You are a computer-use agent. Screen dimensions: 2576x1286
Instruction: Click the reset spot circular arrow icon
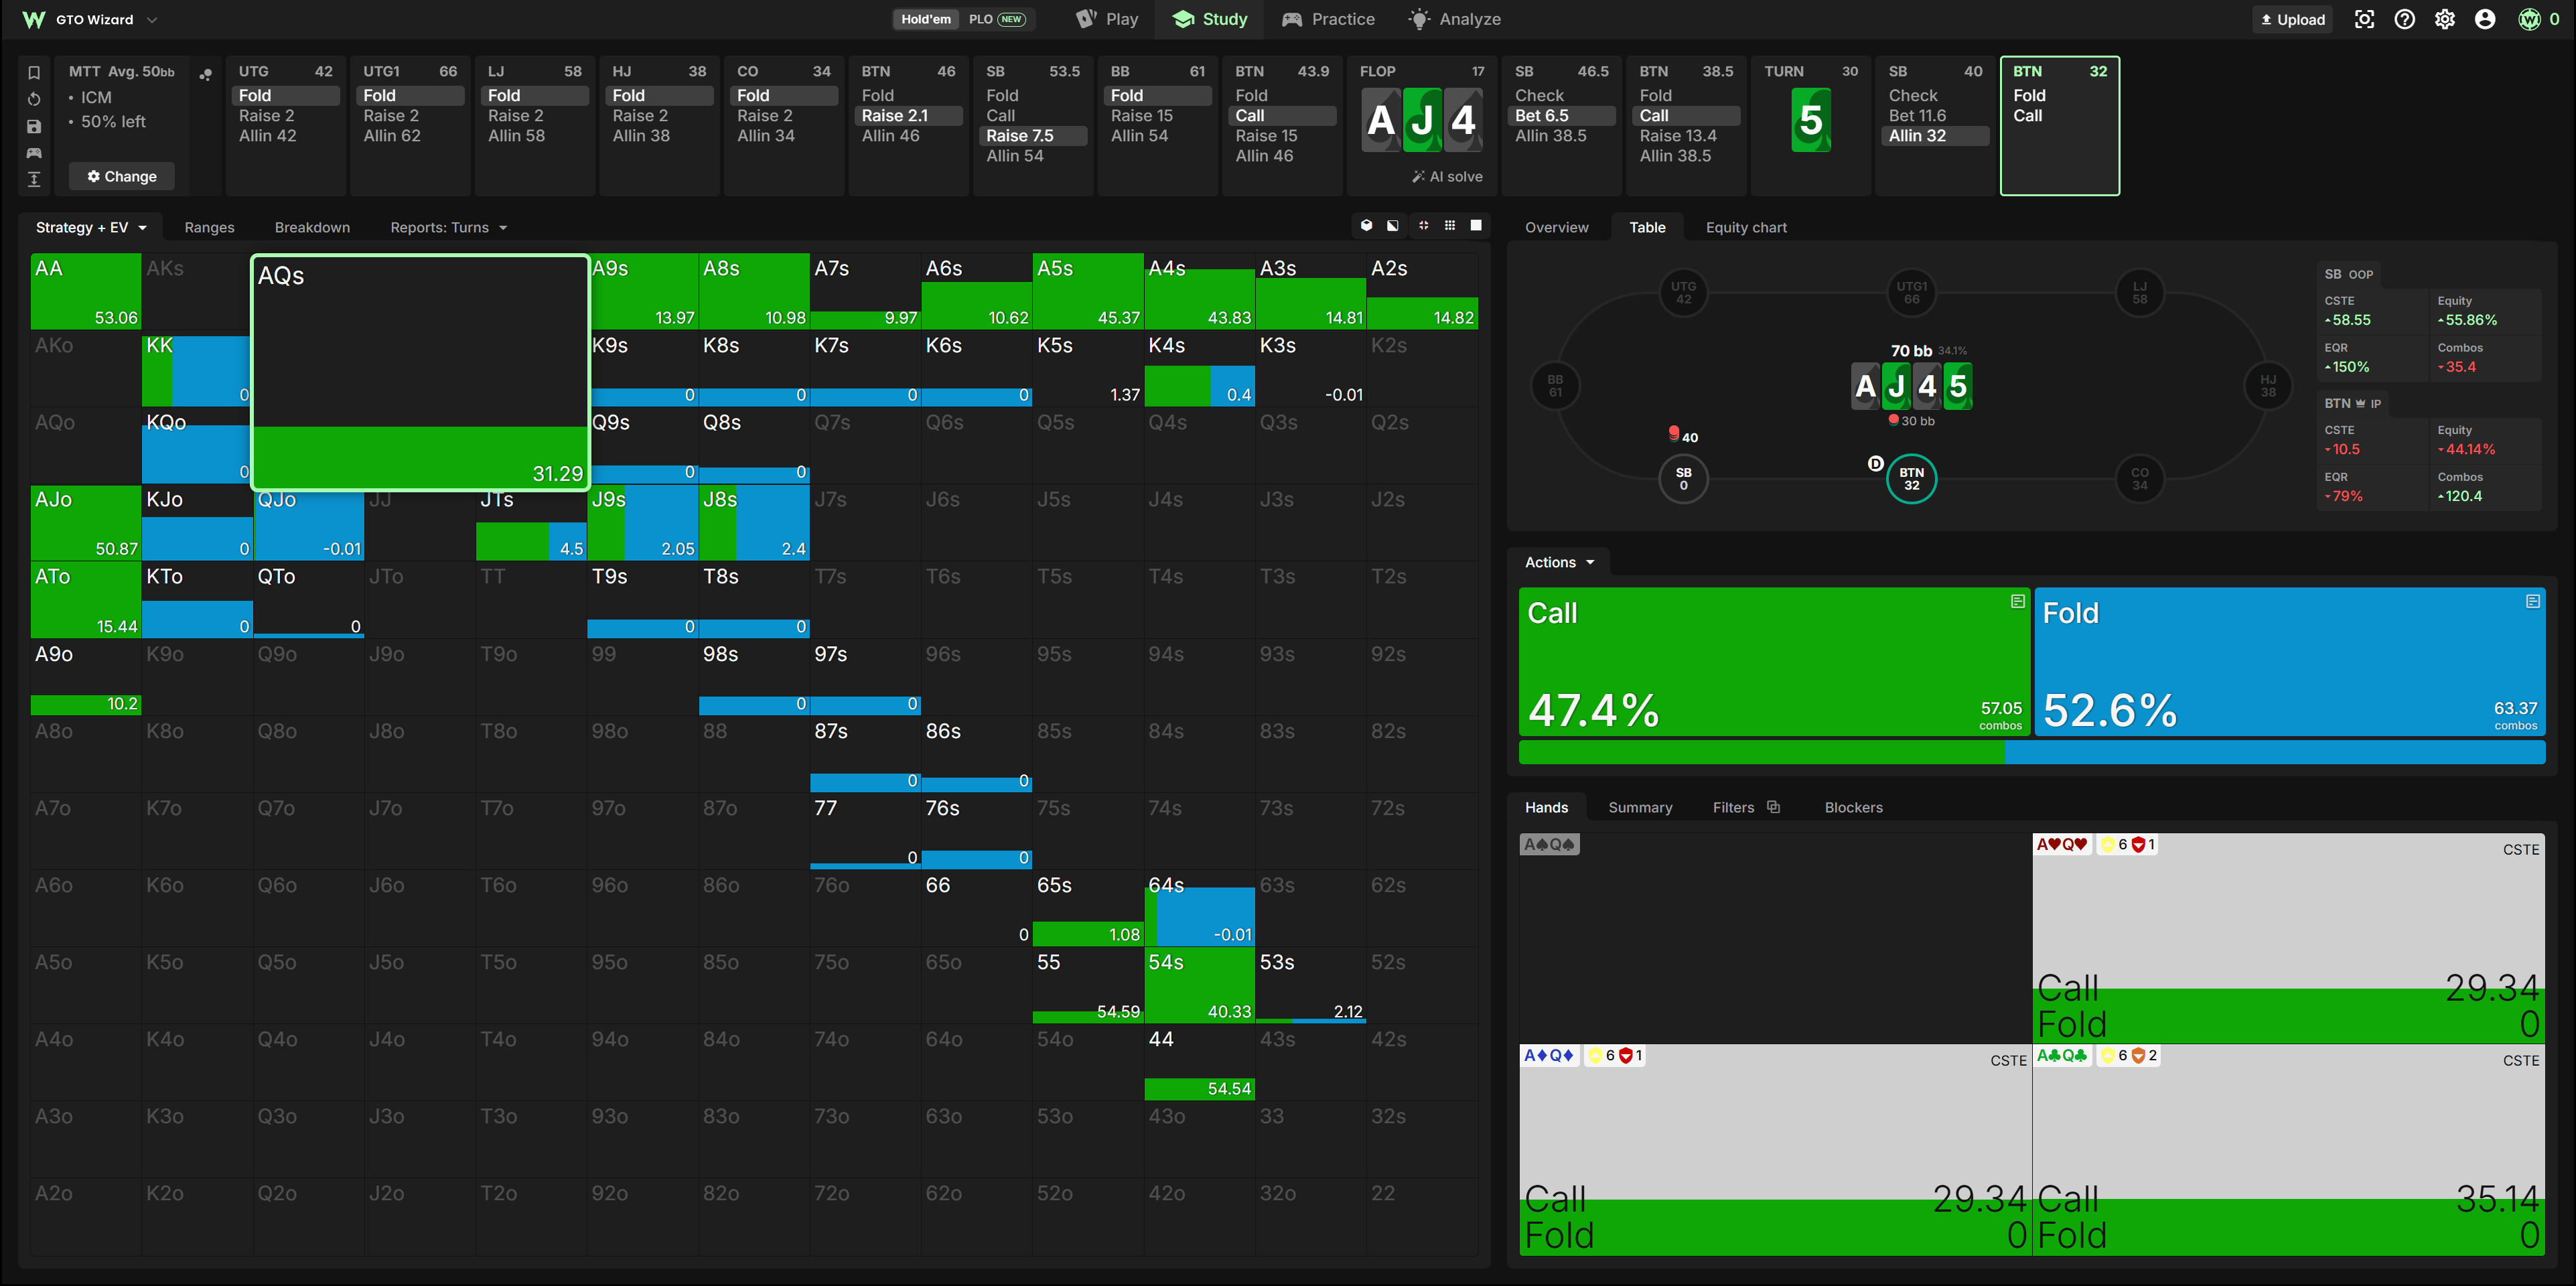34,99
